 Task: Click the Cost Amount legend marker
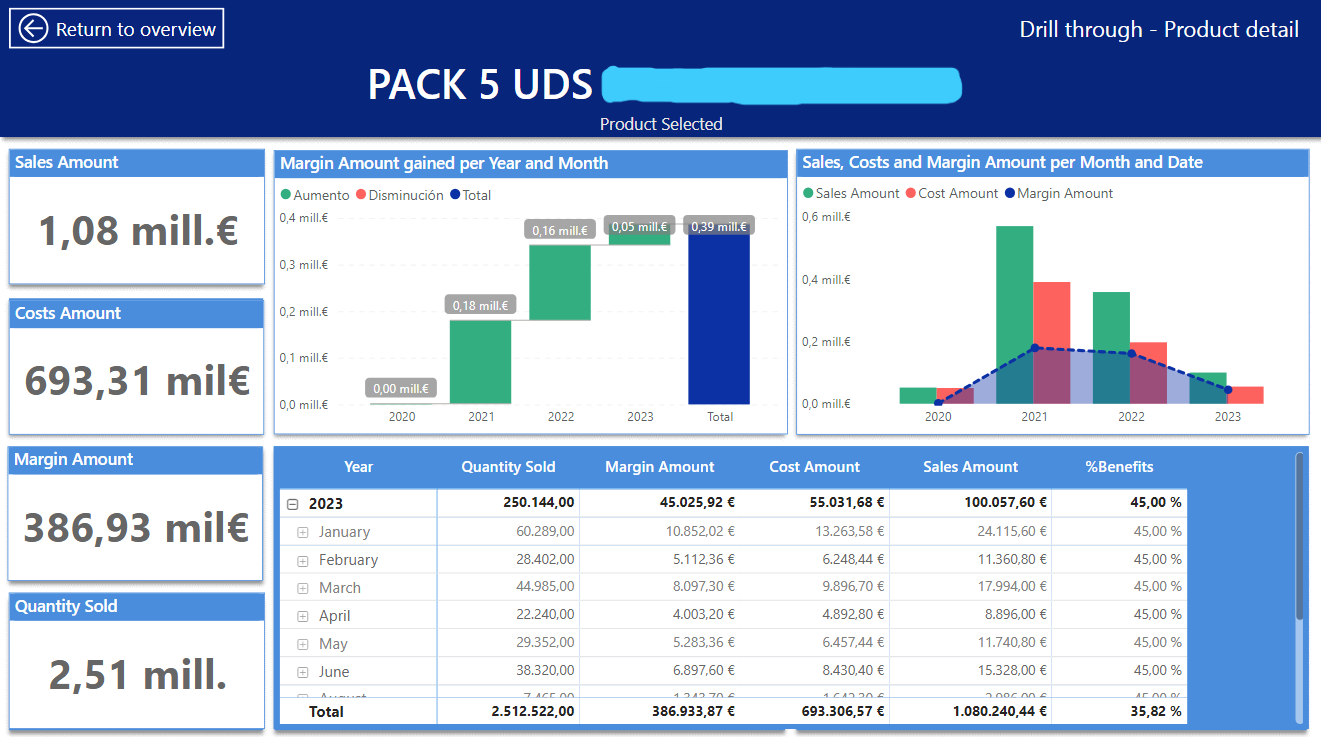tap(911, 194)
